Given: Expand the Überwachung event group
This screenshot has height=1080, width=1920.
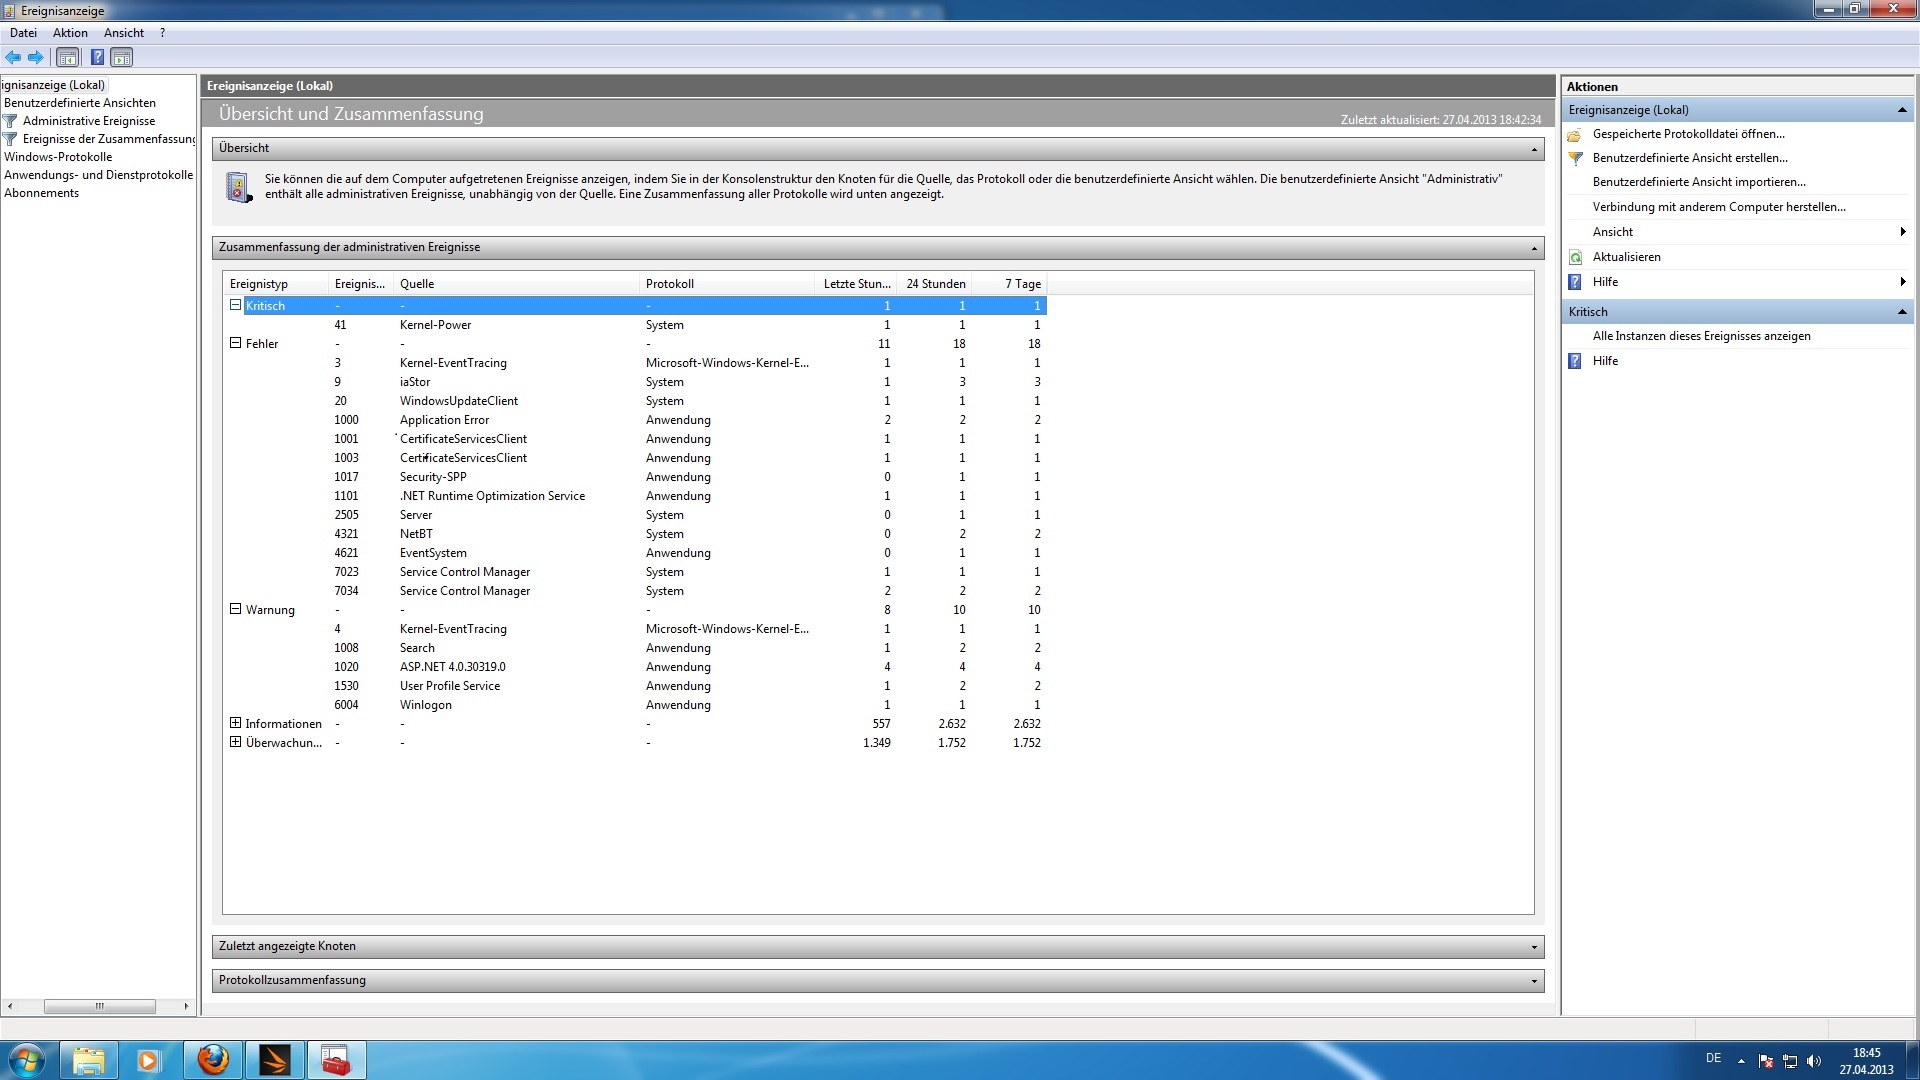Looking at the screenshot, I should pos(236,742).
